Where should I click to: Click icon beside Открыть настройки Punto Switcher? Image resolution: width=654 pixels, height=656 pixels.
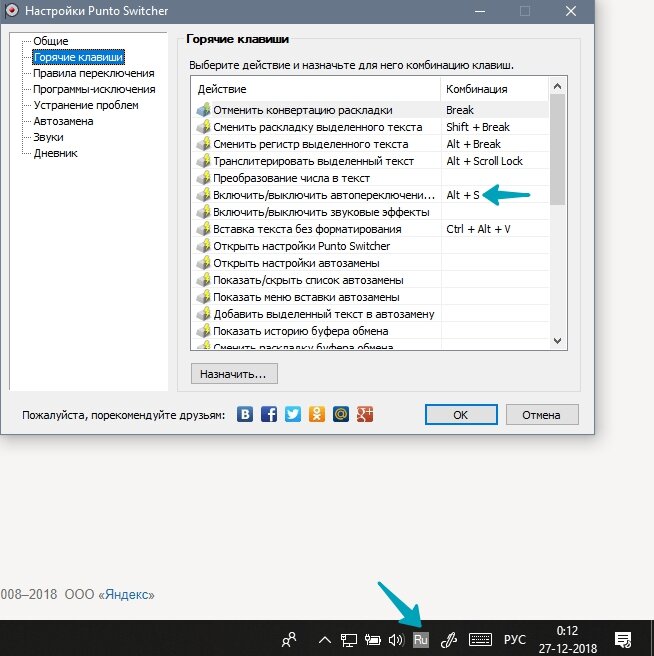tap(203, 246)
